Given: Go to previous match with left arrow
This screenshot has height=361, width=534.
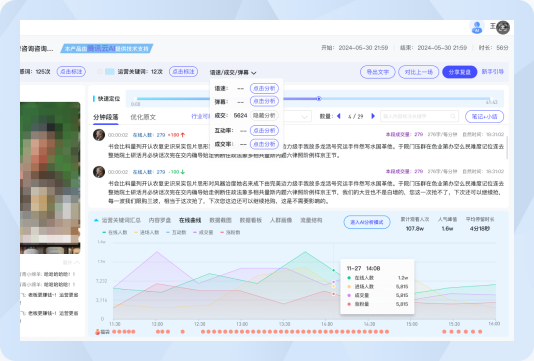Looking at the screenshot, I should [339, 116].
